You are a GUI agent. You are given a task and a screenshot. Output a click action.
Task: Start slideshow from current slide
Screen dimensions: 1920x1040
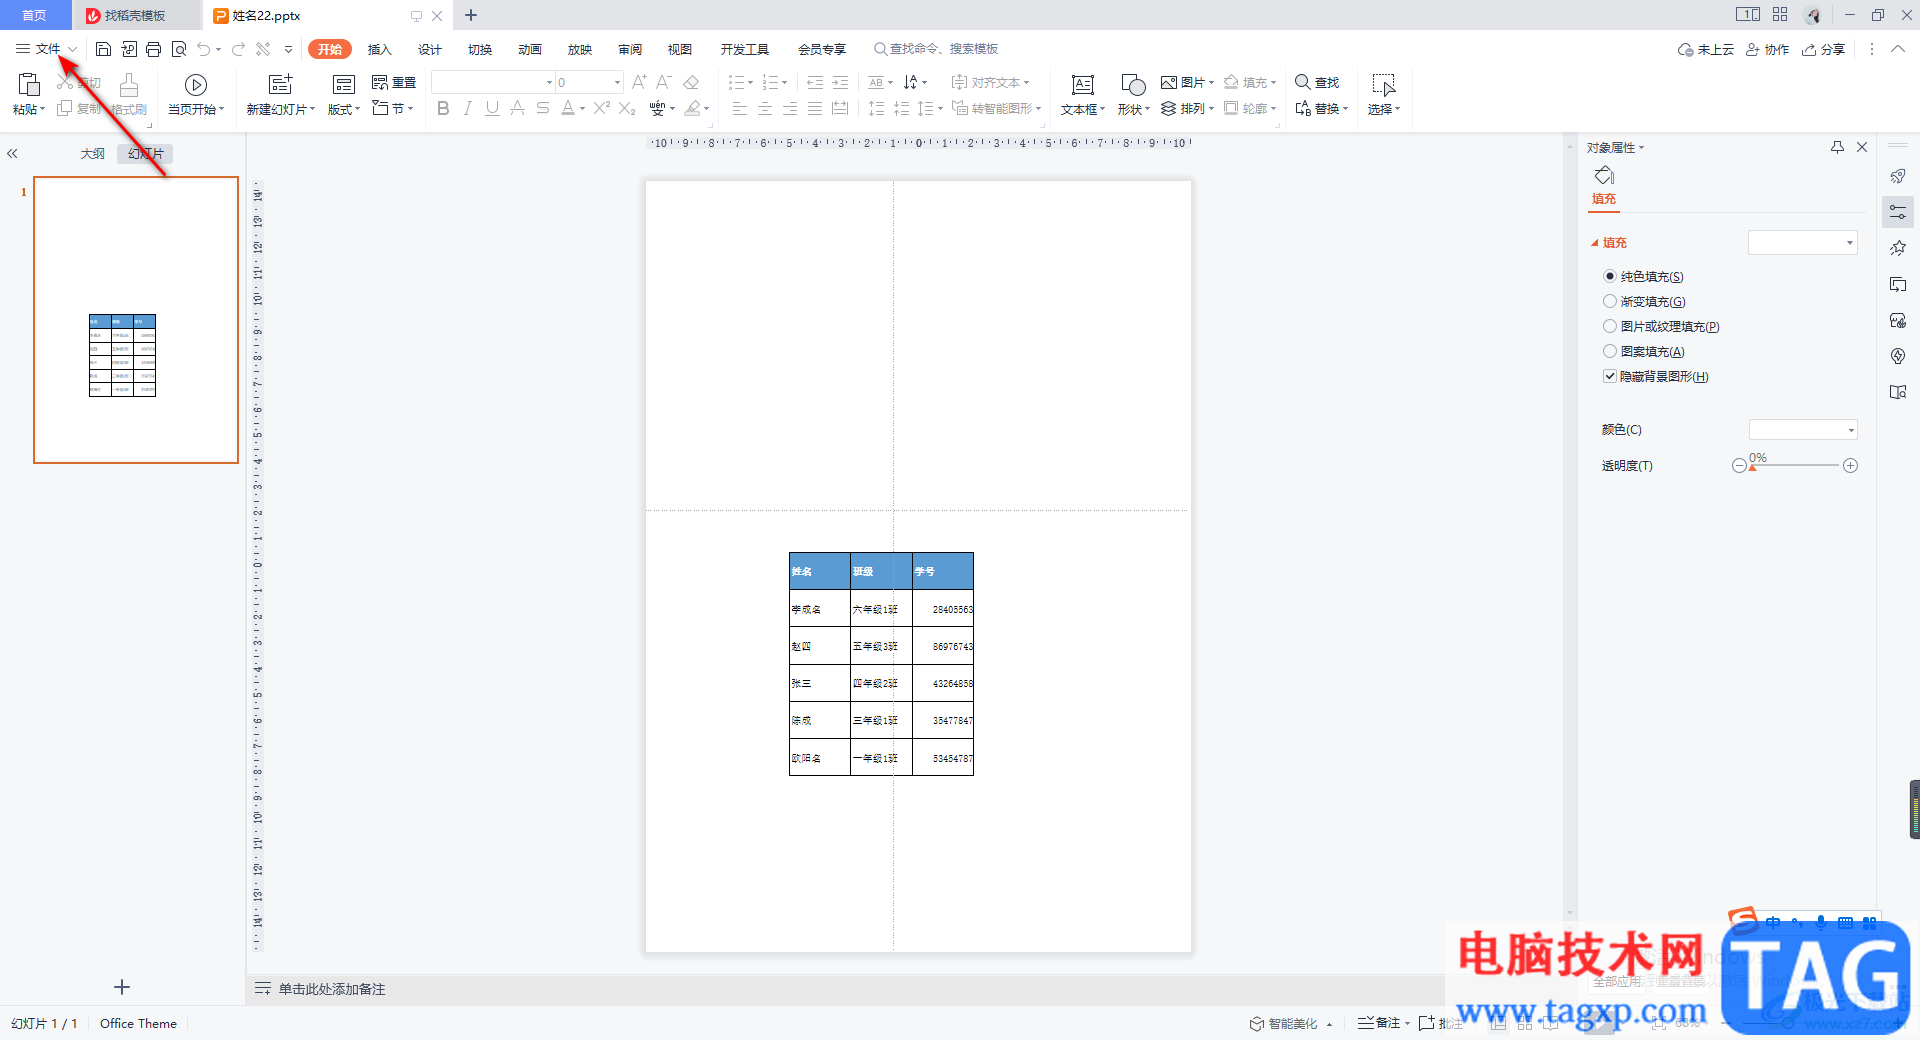[196, 95]
